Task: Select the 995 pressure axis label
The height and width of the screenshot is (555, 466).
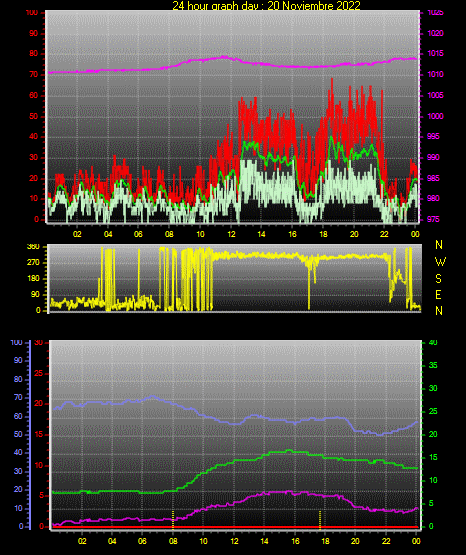Action: coord(433,136)
